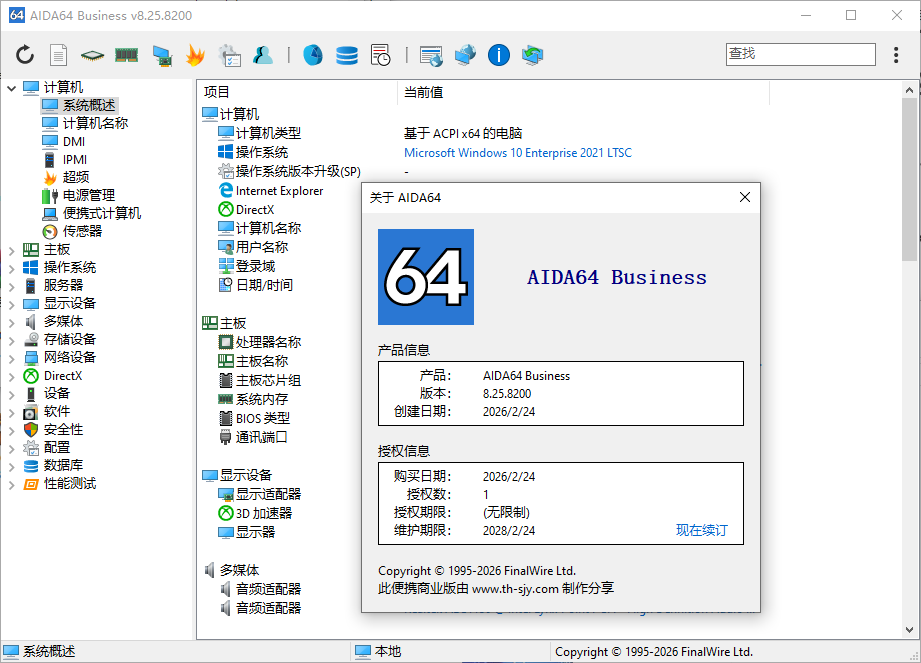The width and height of the screenshot is (921, 663).
Task: Click the Refresh toolbar icon
Action: click(25, 55)
